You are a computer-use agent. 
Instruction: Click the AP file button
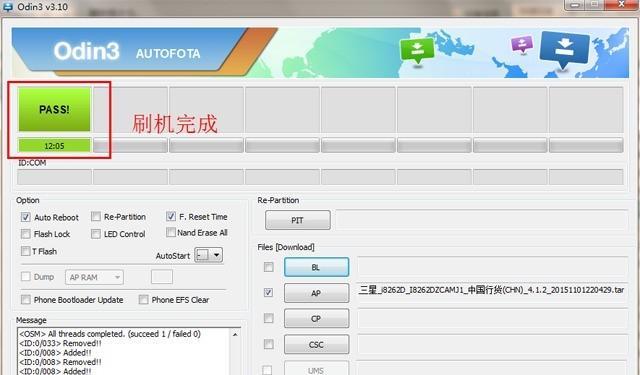316,293
